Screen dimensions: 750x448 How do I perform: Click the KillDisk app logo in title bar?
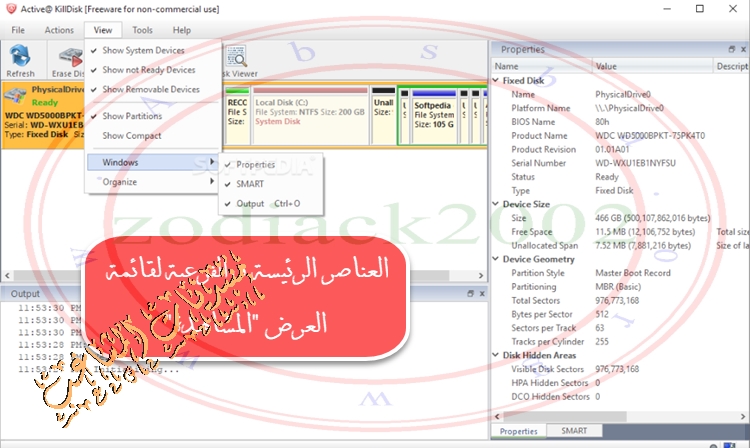click(11, 9)
